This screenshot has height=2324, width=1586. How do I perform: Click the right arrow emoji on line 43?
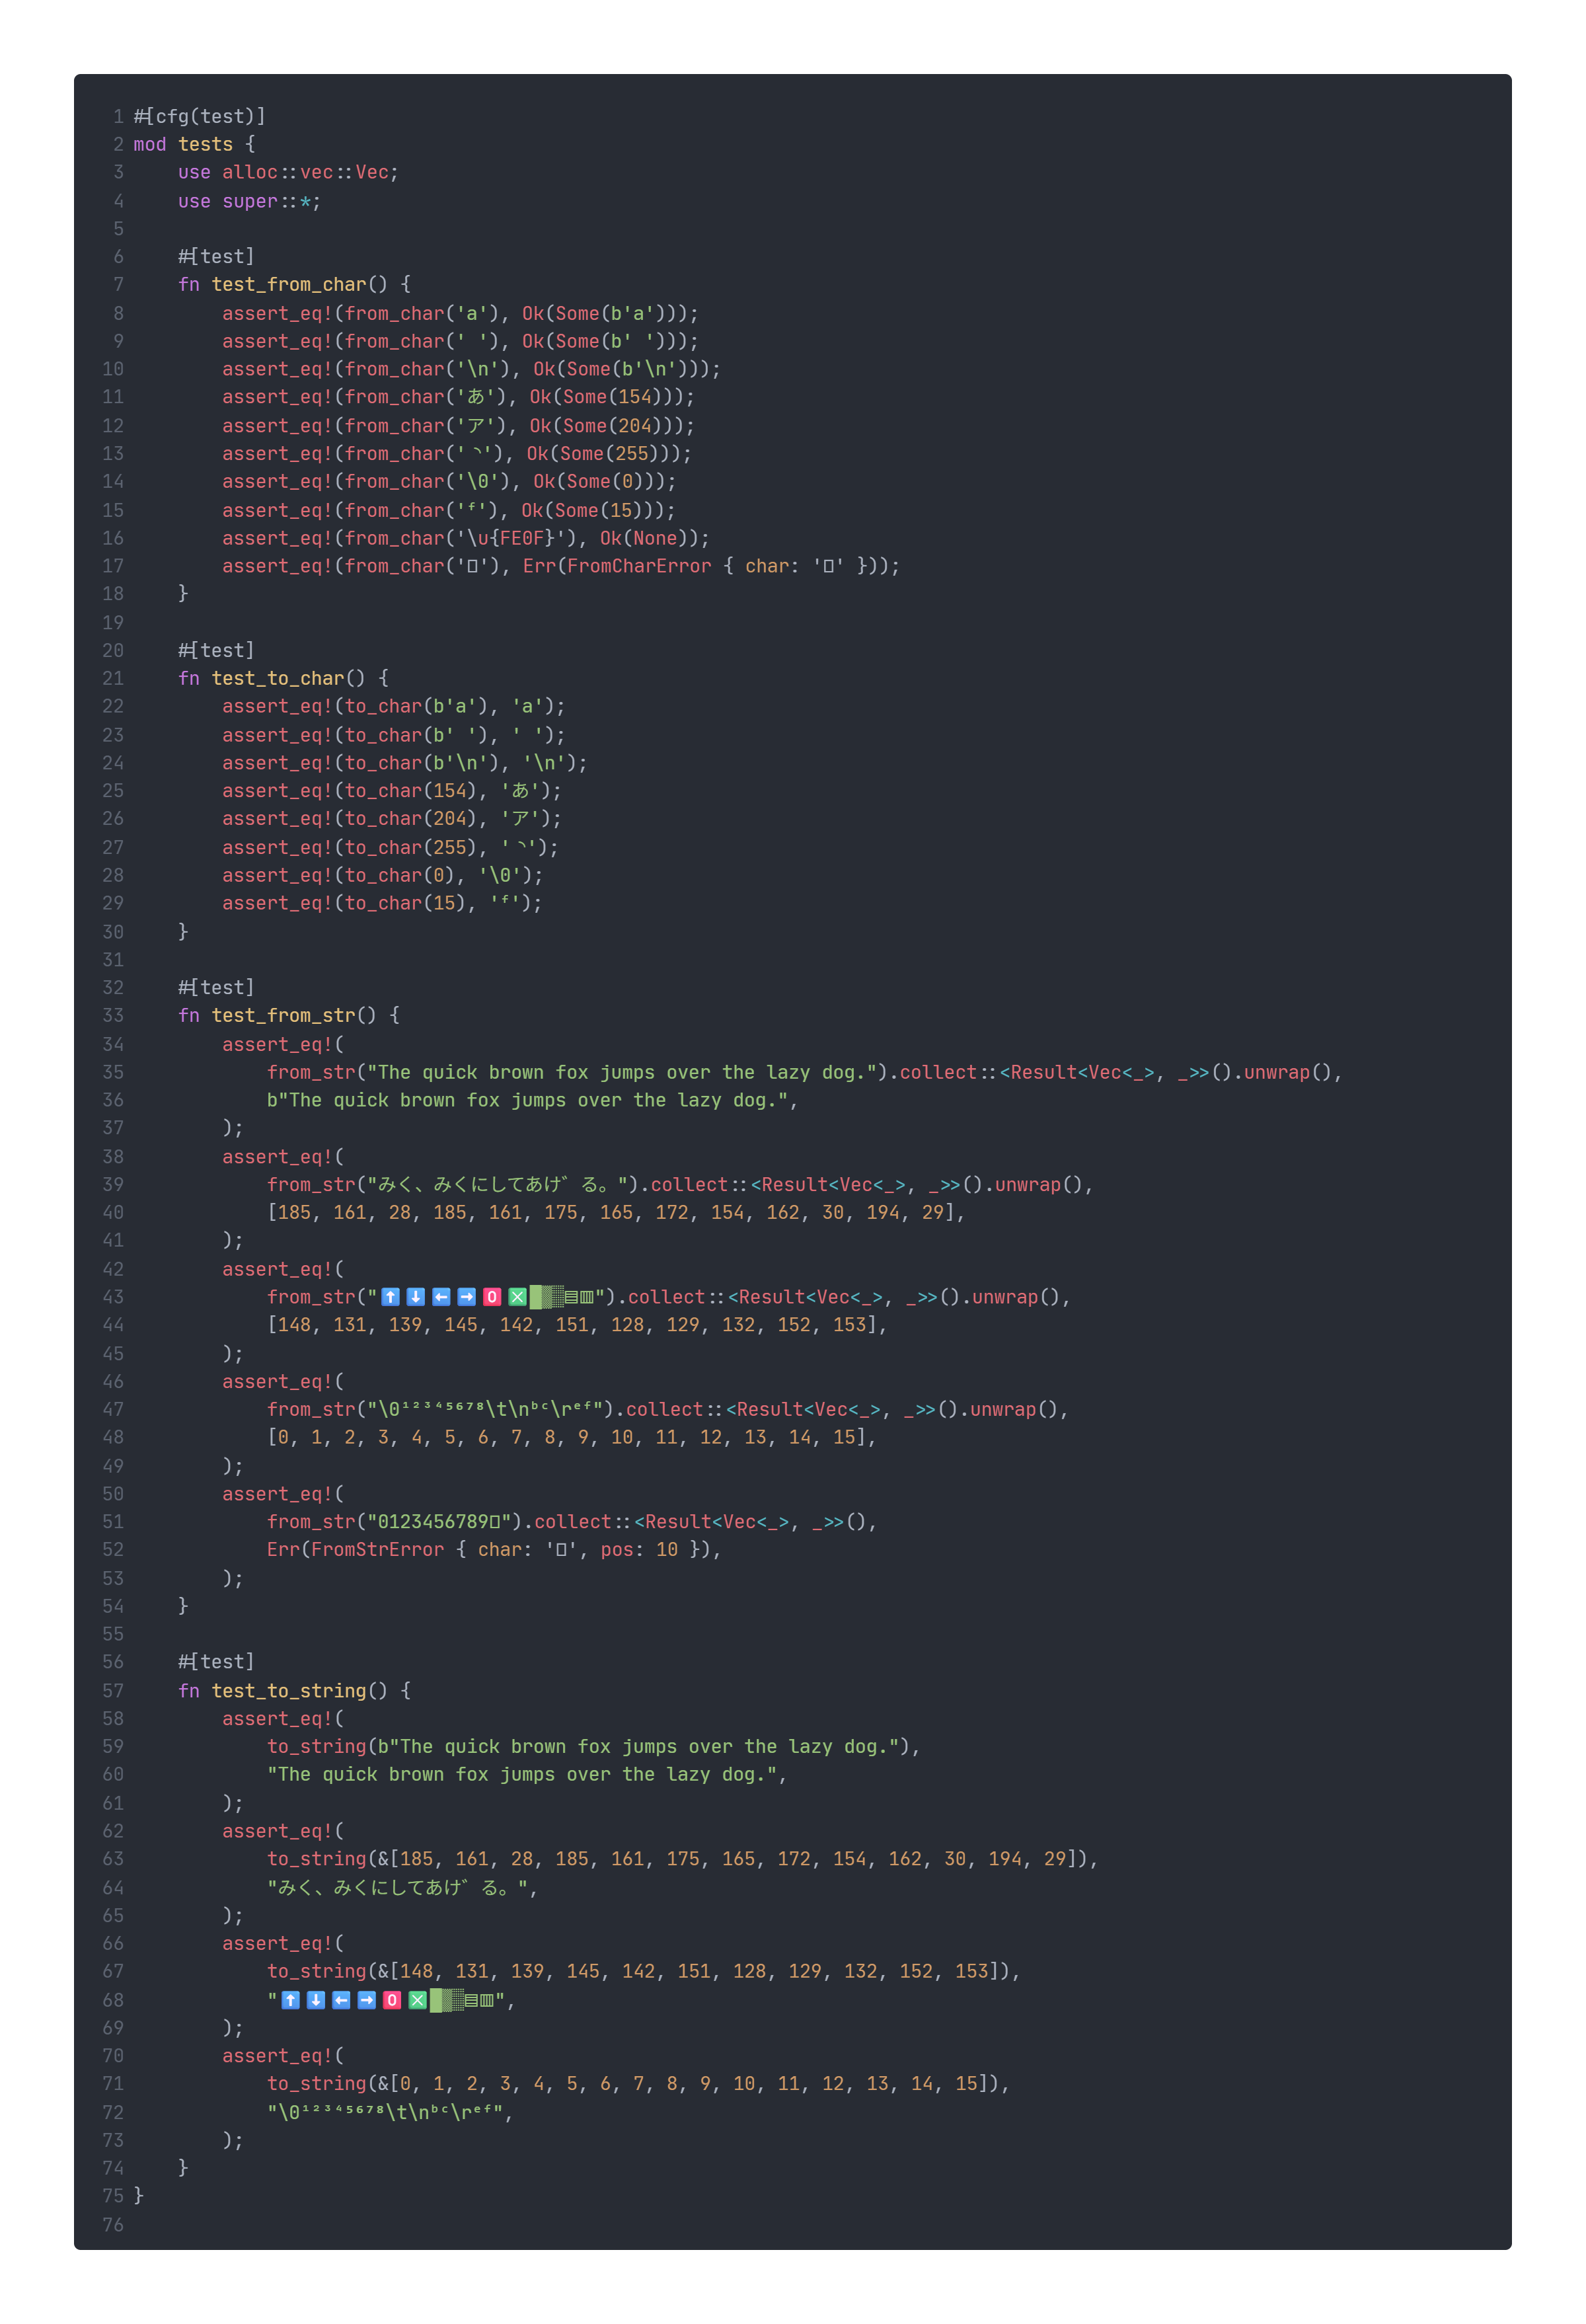click(x=467, y=1297)
